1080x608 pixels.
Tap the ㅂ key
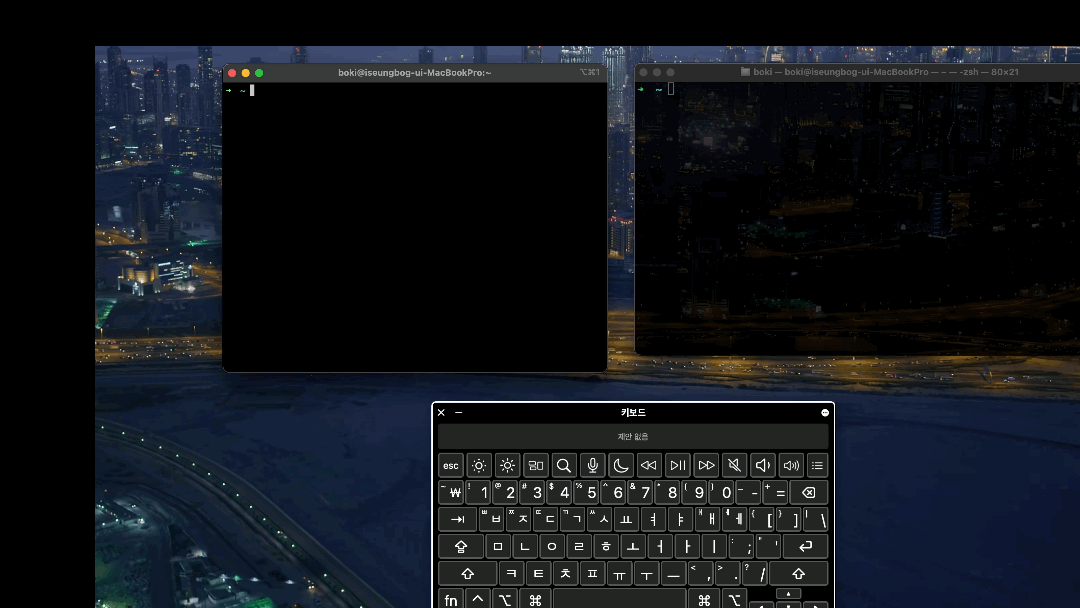coord(492,519)
